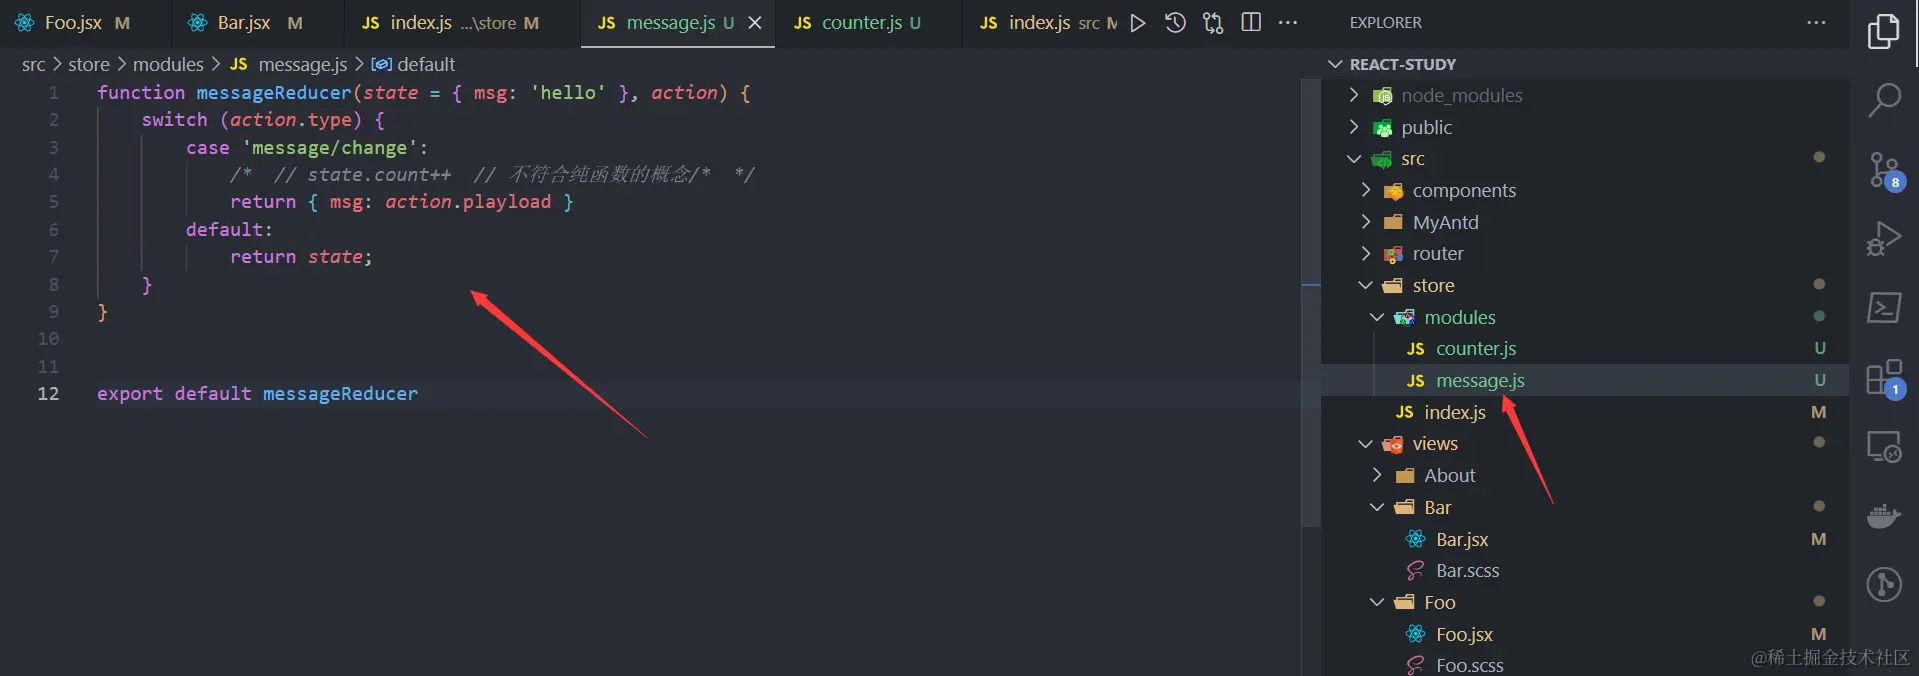Expand the MyAntd folder
1919x676 pixels.
pos(1366,222)
